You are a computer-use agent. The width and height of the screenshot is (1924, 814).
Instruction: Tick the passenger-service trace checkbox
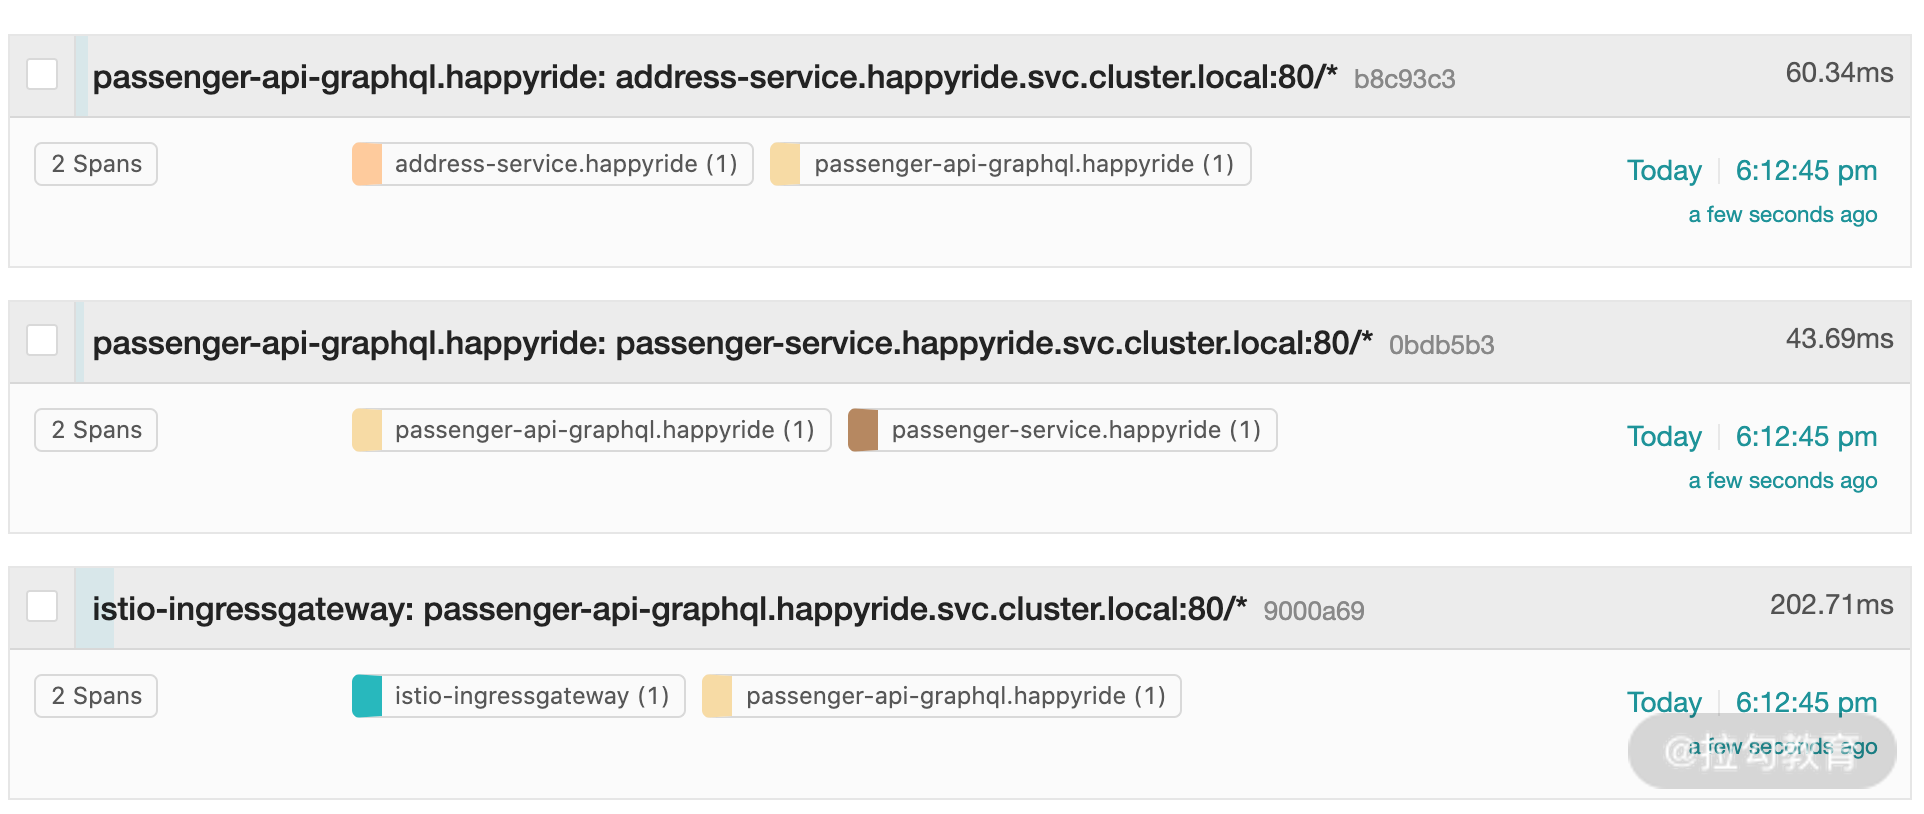tap(42, 340)
